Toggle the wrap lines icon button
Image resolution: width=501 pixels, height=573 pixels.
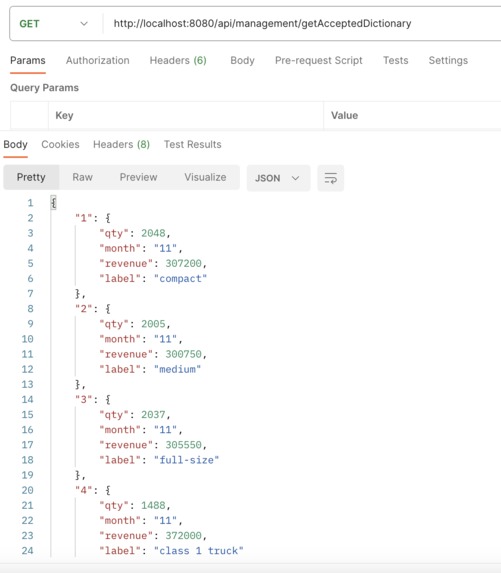[330, 178]
